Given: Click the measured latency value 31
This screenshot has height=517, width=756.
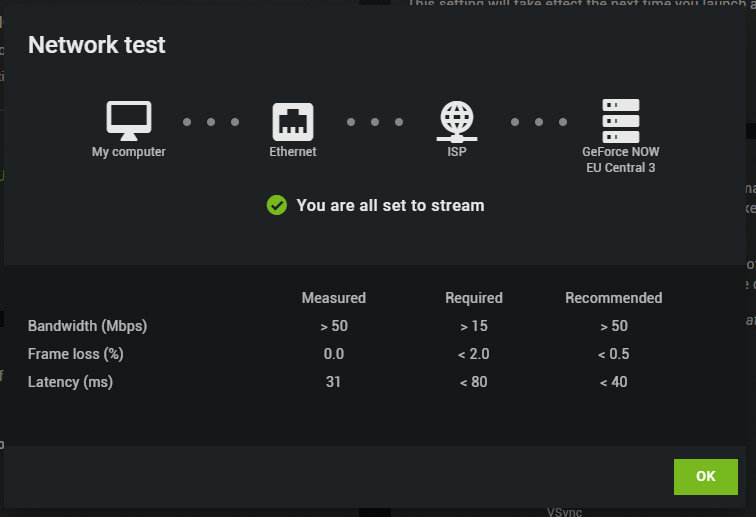Looking at the screenshot, I should point(333,382).
